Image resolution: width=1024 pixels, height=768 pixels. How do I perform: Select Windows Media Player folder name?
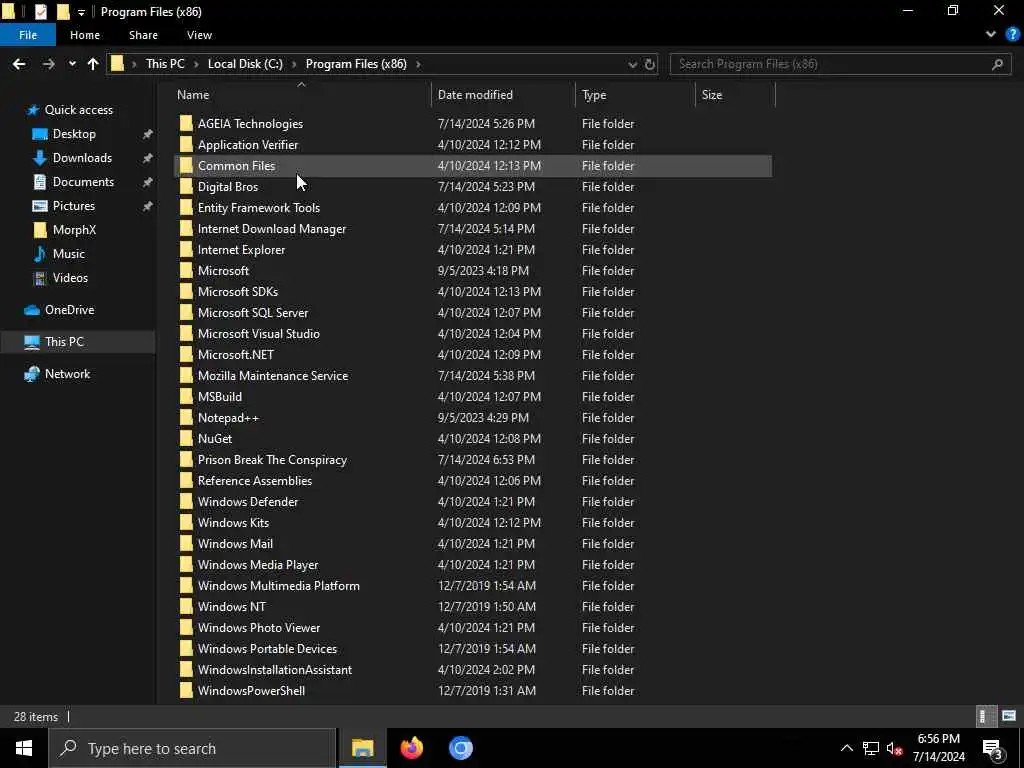click(258, 565)
